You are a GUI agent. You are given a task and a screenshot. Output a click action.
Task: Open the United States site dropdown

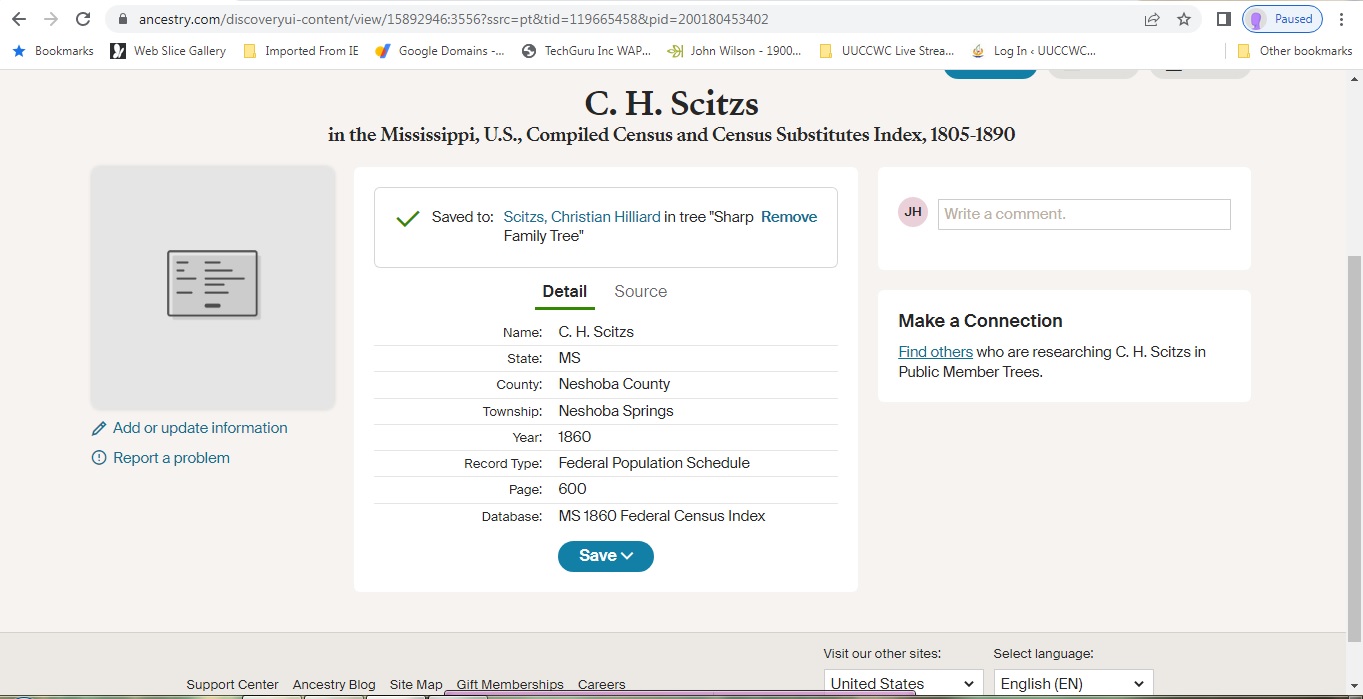tap(902, 684)
